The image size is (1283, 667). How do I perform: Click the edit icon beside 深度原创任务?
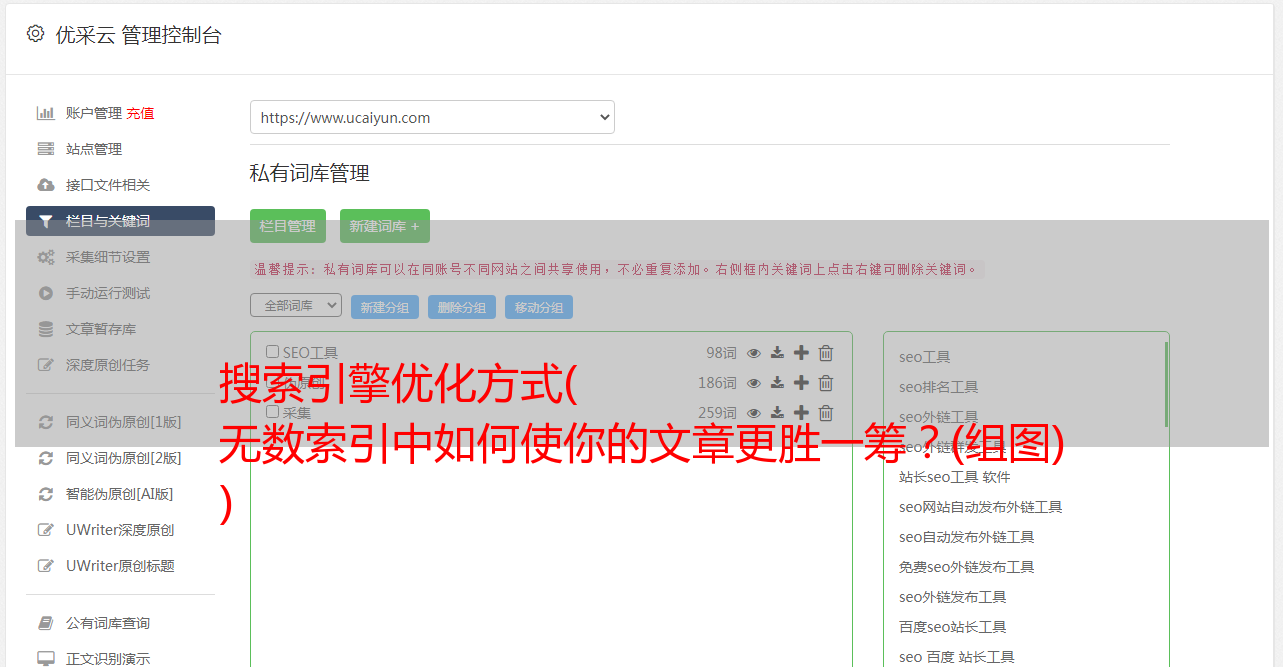[x=45, y=365]
